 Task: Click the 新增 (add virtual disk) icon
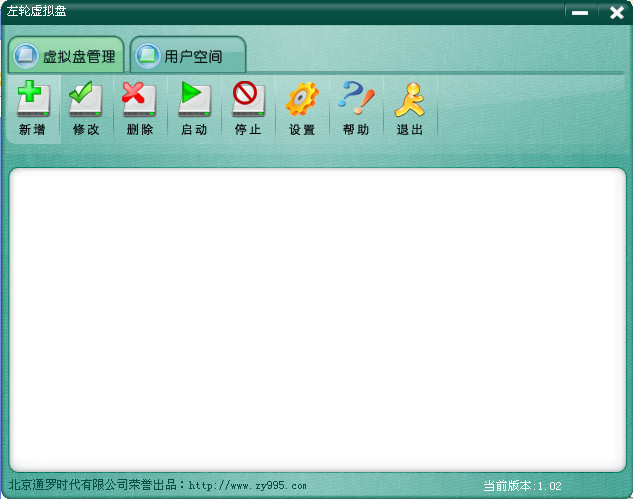(33, 99)
